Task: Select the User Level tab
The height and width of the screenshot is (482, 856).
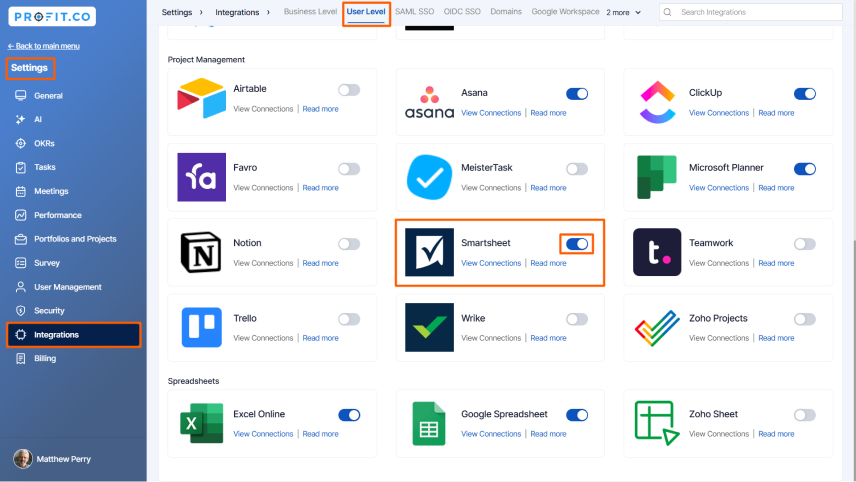Action: [x=366, y=11]
